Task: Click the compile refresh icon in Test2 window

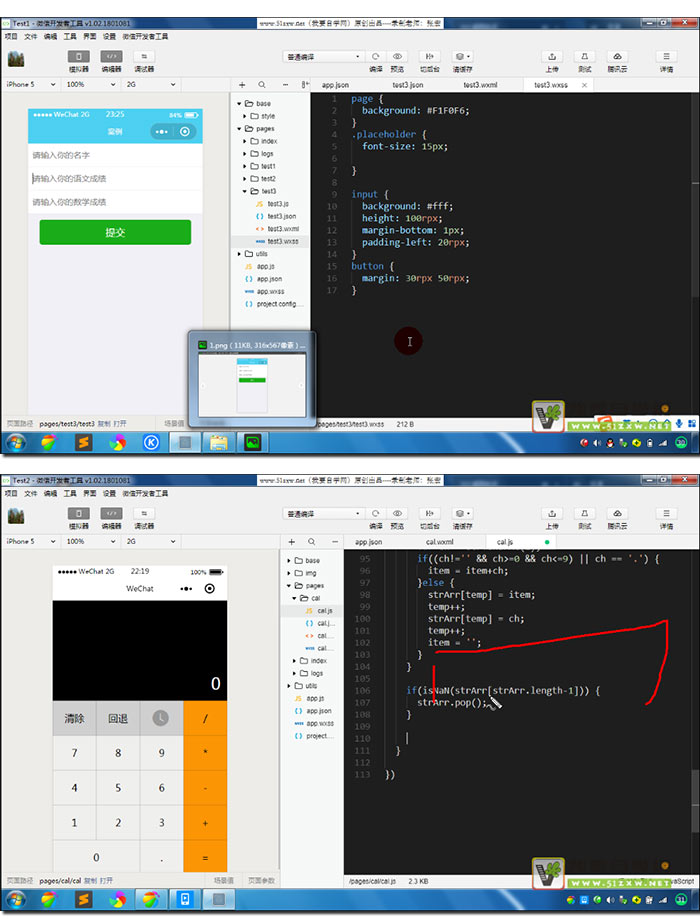Action: [x=375, y=513]
